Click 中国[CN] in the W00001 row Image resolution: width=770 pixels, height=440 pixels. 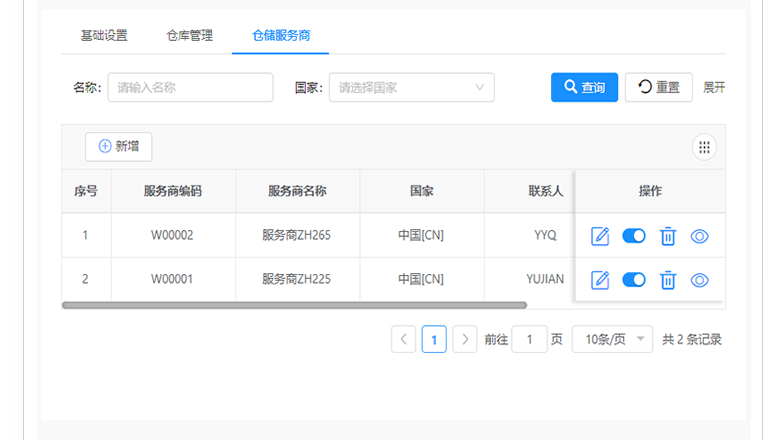point(421,279)
